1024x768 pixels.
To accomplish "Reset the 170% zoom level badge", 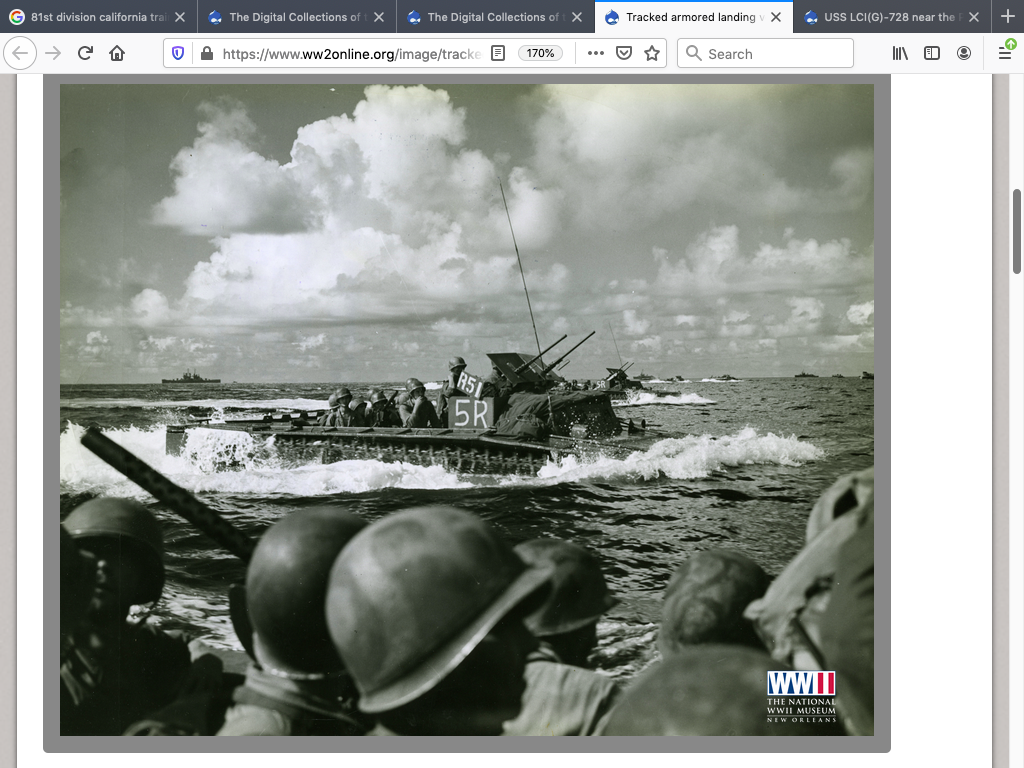I will [540, 54].
